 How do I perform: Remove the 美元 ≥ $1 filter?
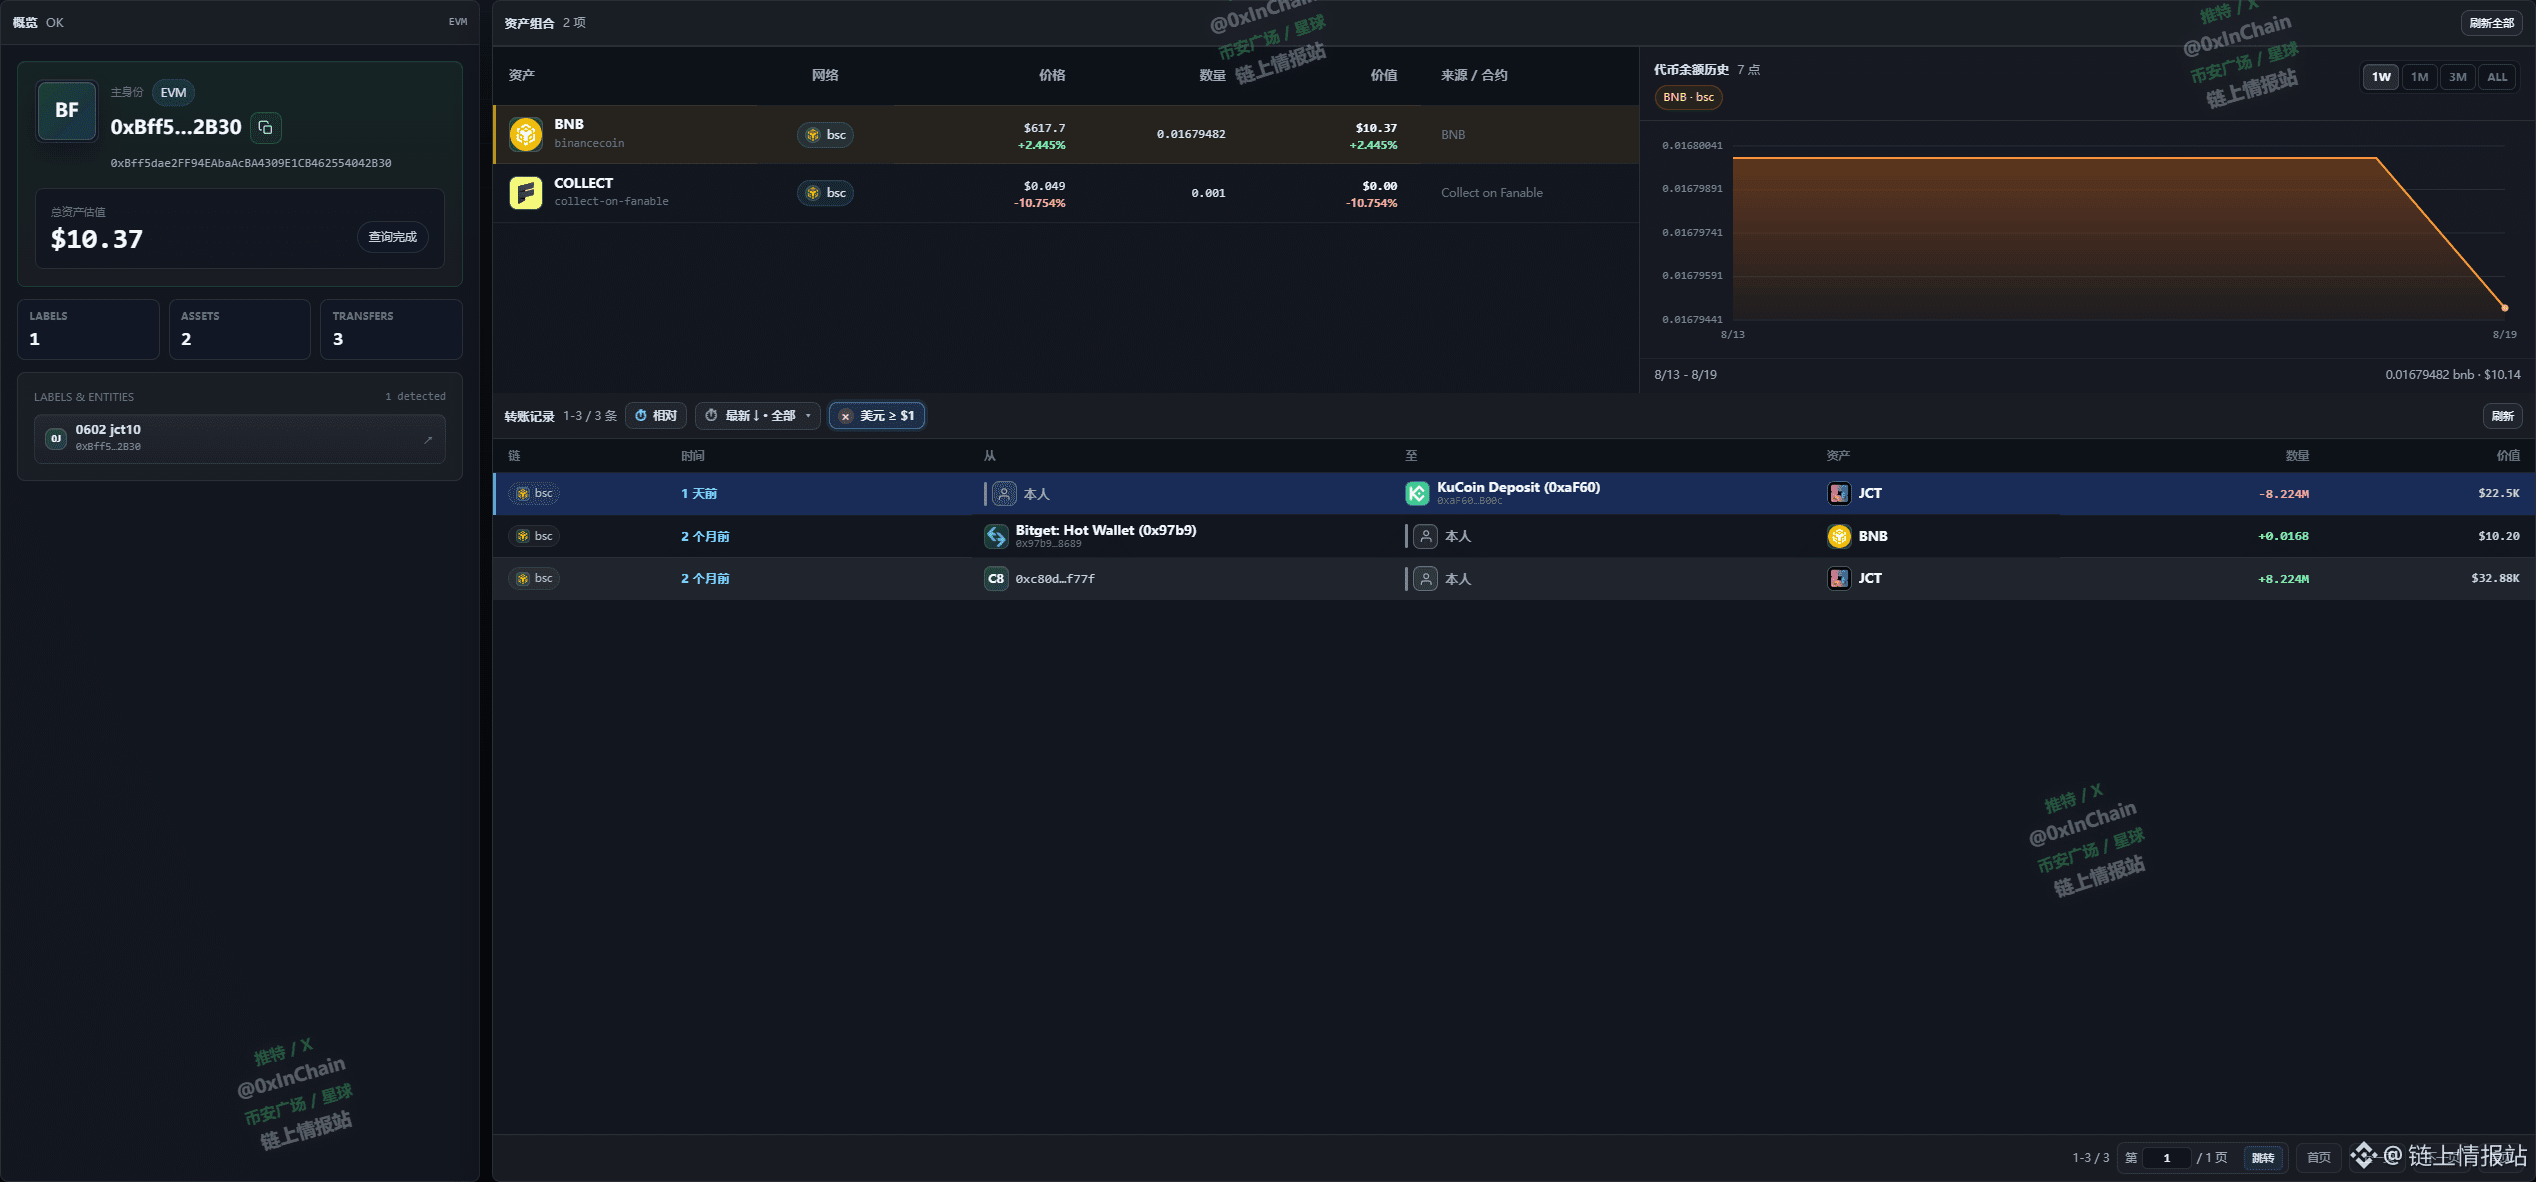pos(846,416)
